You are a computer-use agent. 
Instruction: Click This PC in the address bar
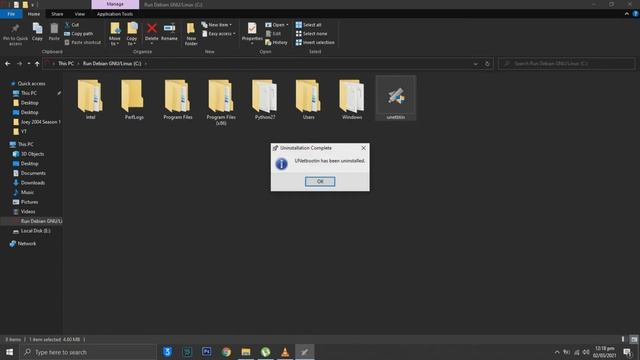click(66, 64)
